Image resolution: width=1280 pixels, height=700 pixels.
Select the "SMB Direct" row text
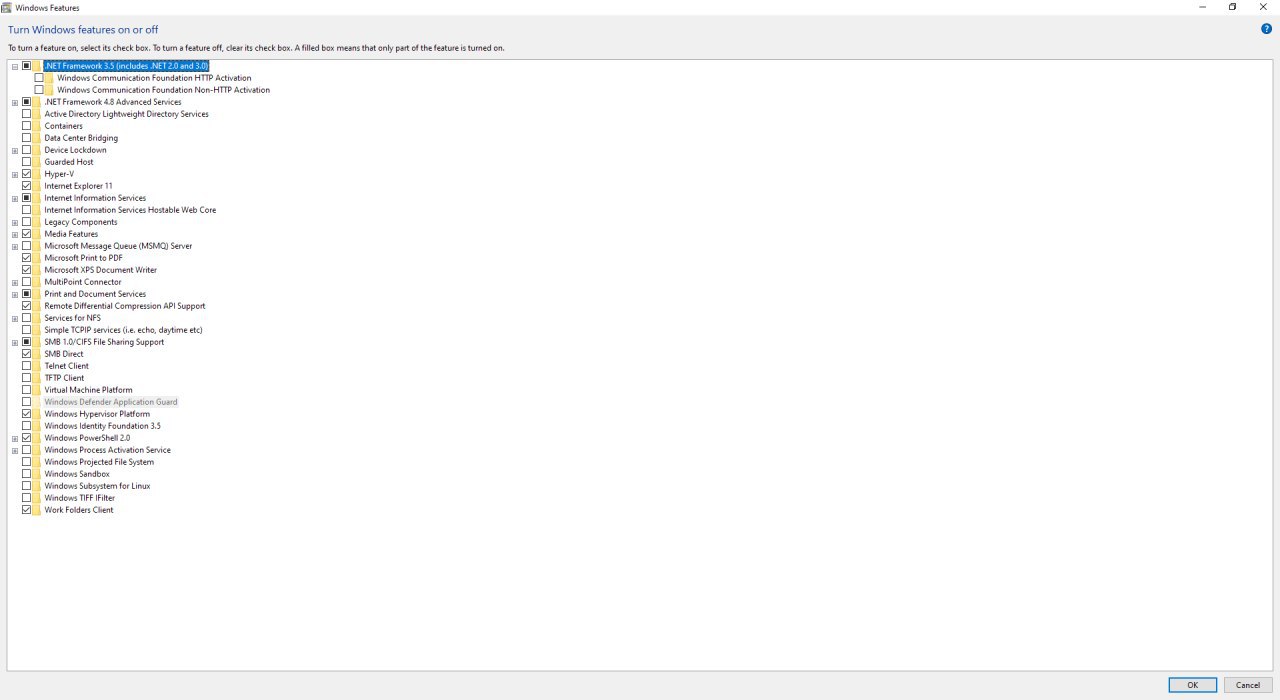[x=64, y=354]
